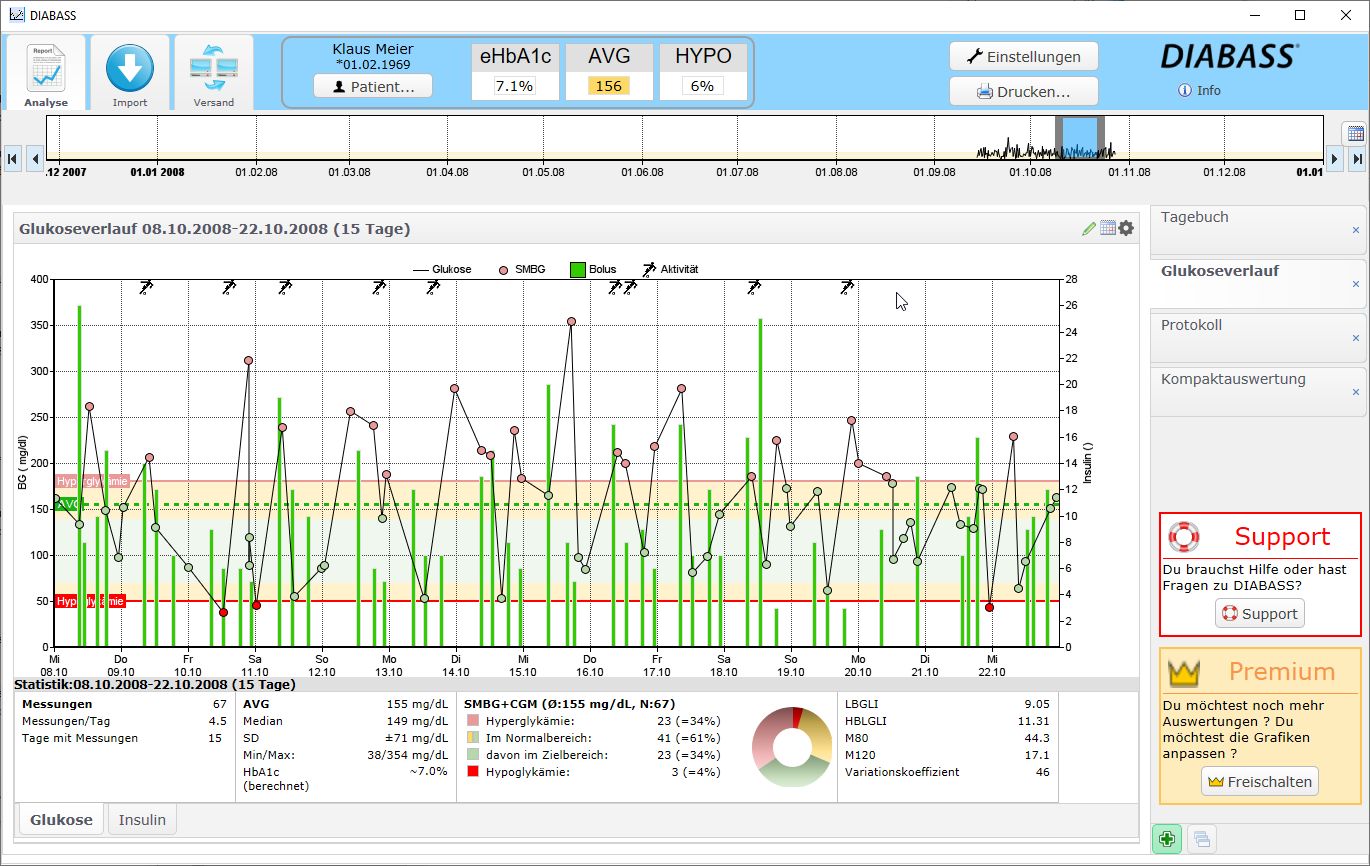
Task: Click the green pencil edit icon
Action: pos(1089,229)
